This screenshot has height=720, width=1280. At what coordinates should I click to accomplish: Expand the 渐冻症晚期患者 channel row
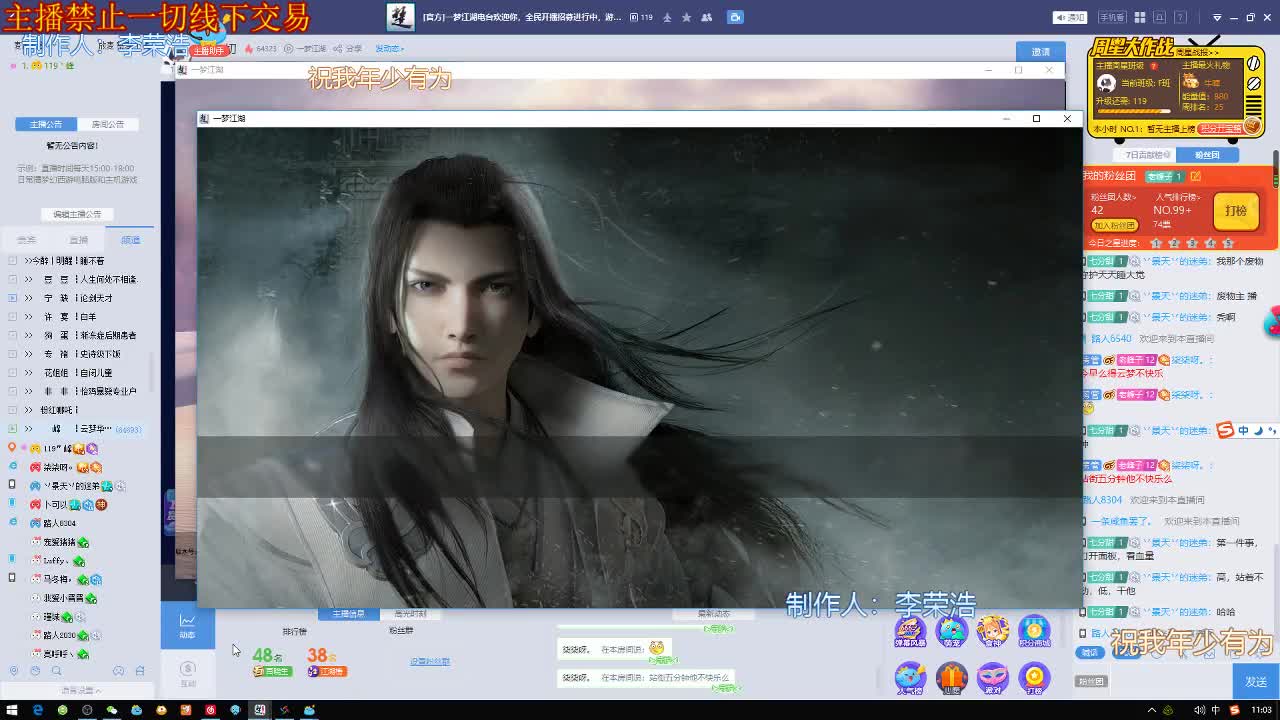pyautogui.click(x=75, y=335)
